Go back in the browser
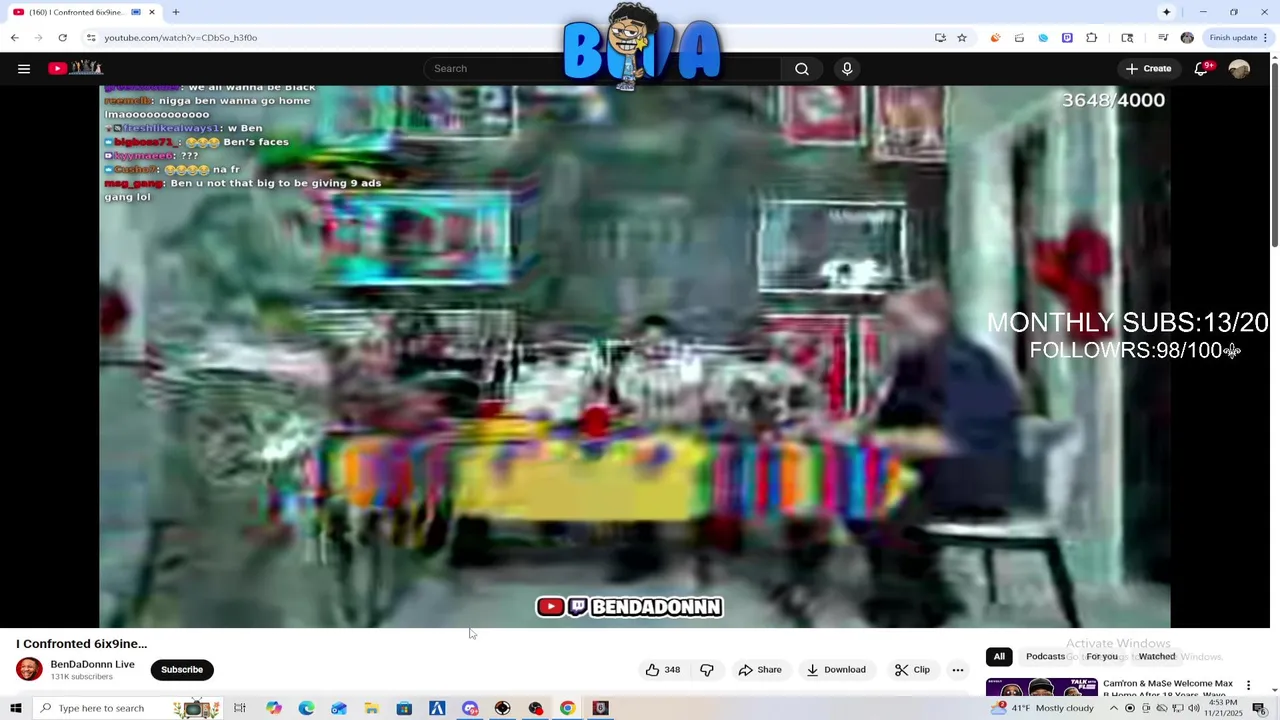1280x720 pixels. click(14, 38)
